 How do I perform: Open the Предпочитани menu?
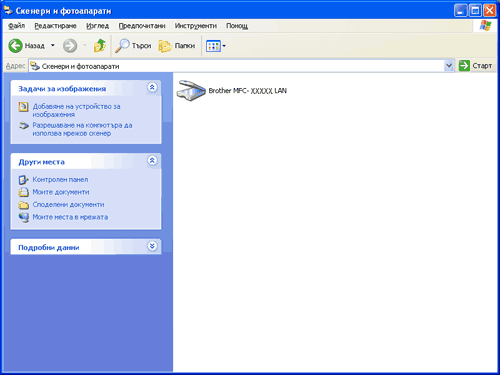pyautogui.click(x=142, y=26)
